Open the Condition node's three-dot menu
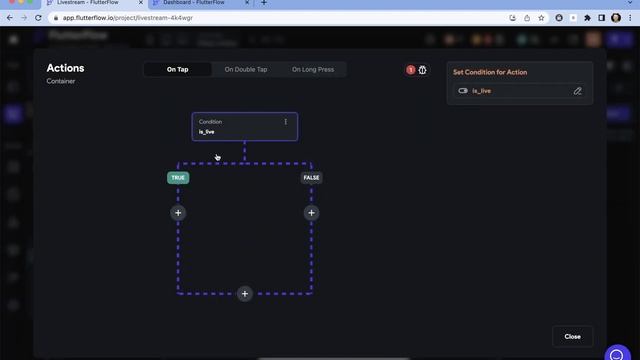The image size is (640, 360). pos(286,122)
